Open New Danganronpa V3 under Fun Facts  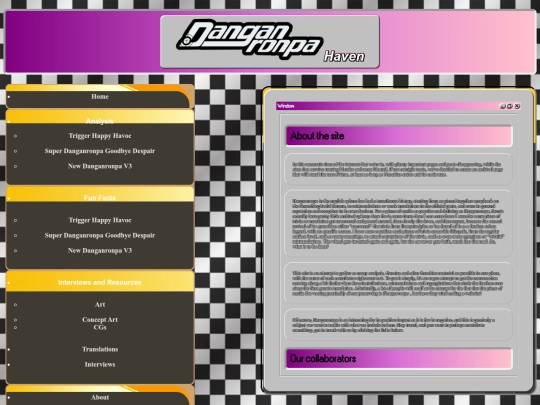(100, 250)
